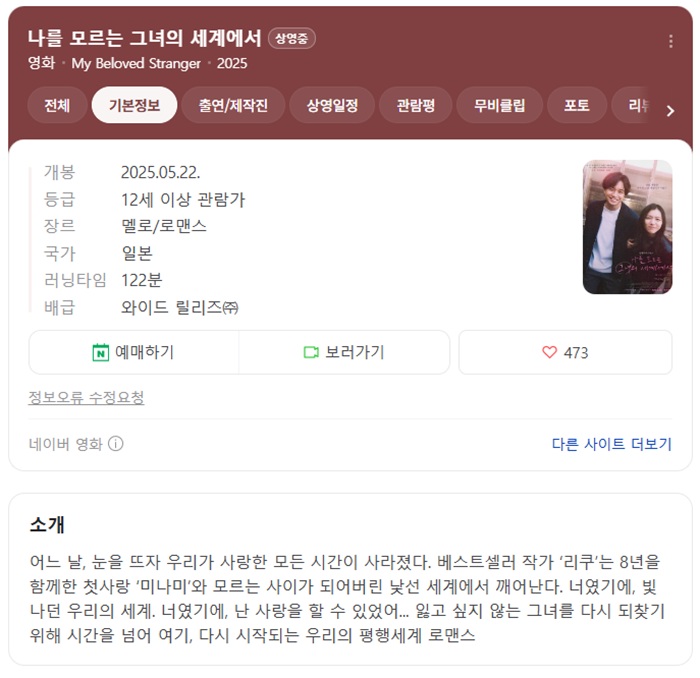Click the info icon beside 네이버 영화
700x678 pixels.
point(116,444)
